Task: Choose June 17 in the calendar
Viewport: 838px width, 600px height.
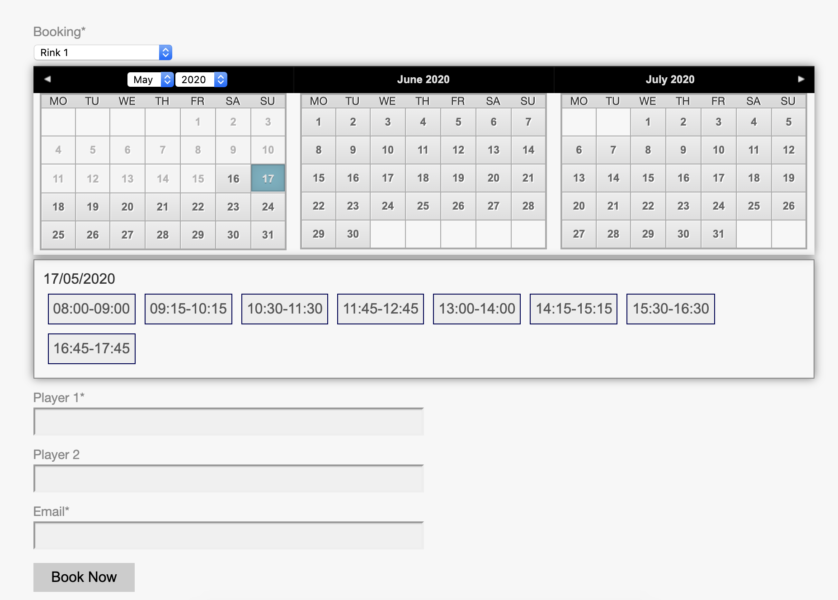Action: (x=387, y=178)
